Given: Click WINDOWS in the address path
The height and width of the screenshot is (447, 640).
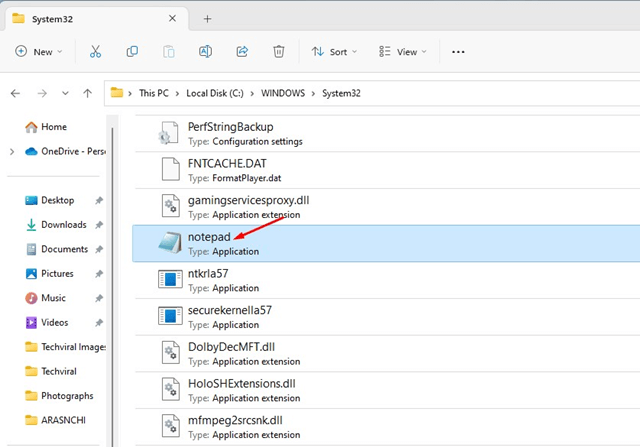Looking at the screenshot, I should (286, 93).
